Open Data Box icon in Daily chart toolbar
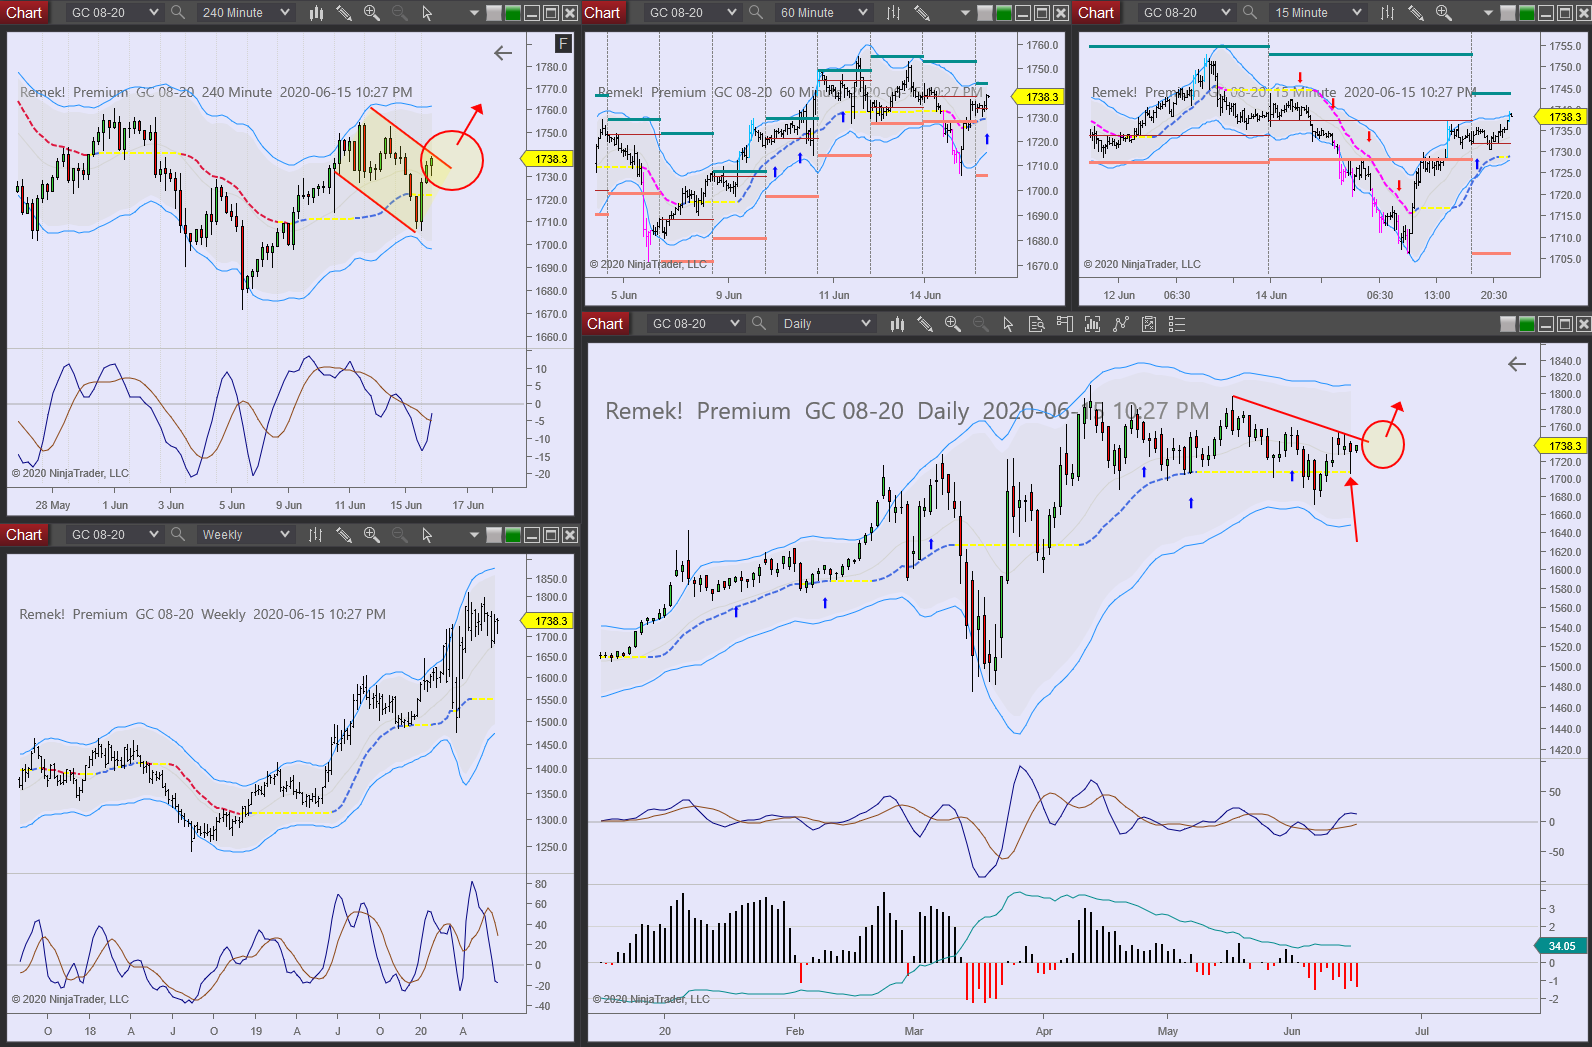The height and width of the screenshot is (1047, 1592). click(x=1037, y=324)
